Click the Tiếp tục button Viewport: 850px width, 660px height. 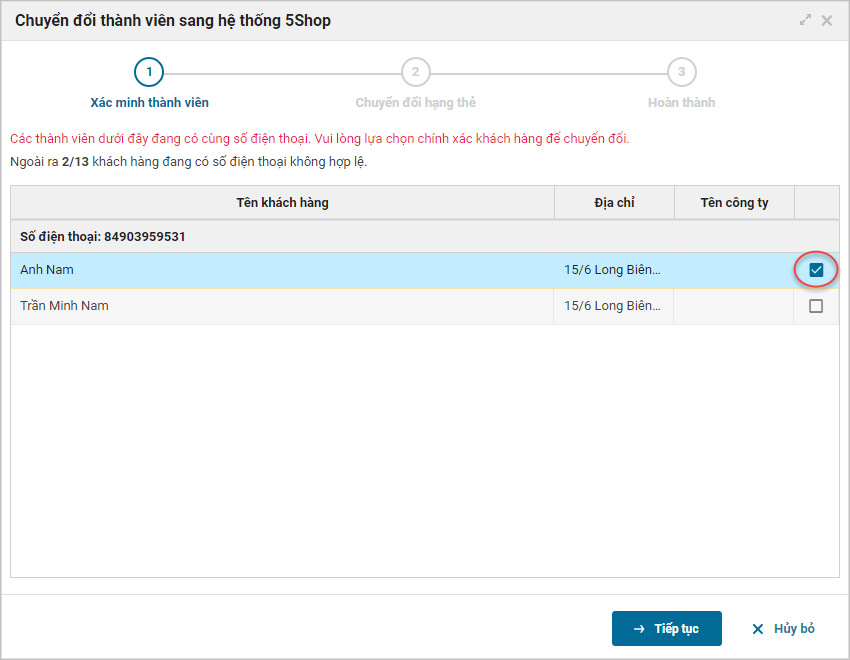click(x=666, y=629)
